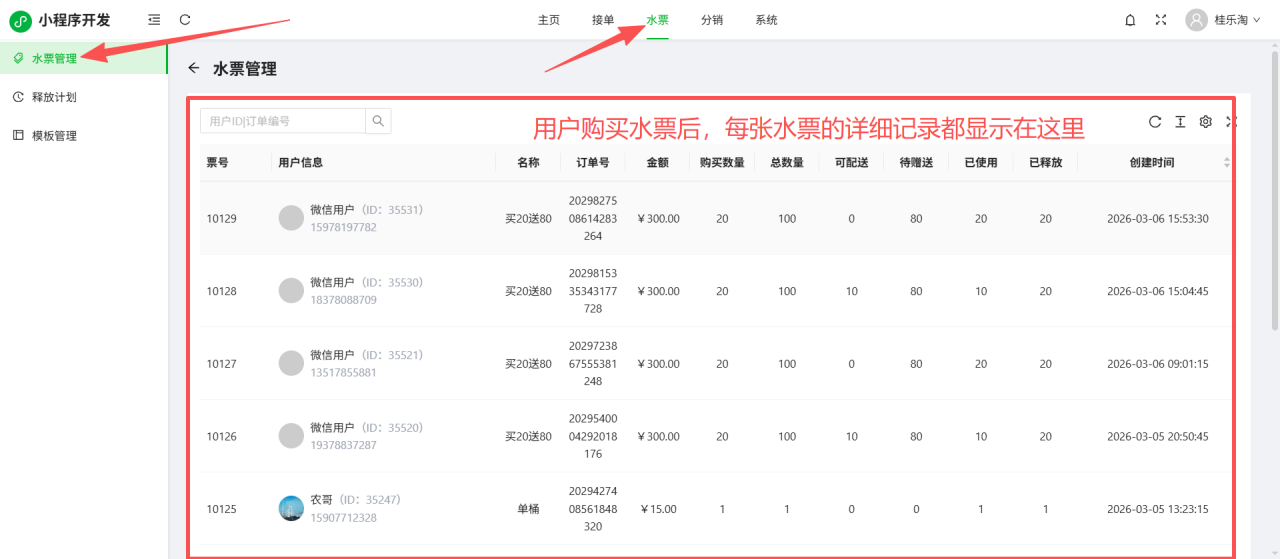Toggle fullscreen mode icon in header

[x=1161, y=20]
